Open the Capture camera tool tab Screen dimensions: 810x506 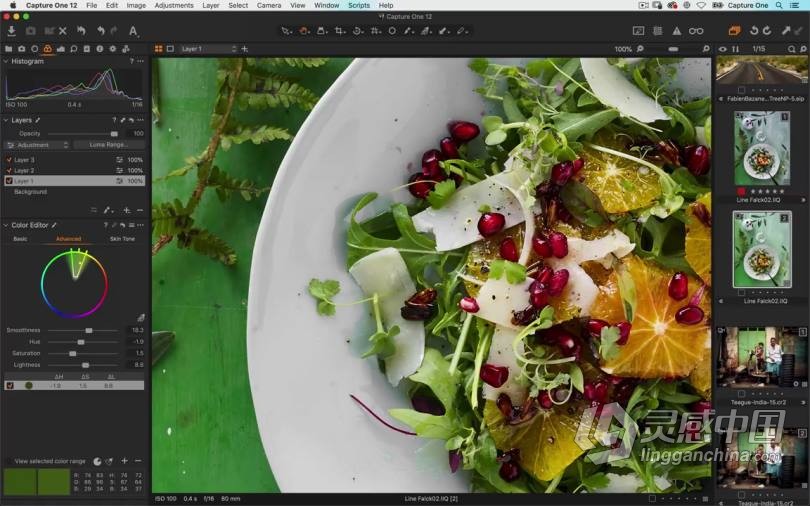click(21, 49)
